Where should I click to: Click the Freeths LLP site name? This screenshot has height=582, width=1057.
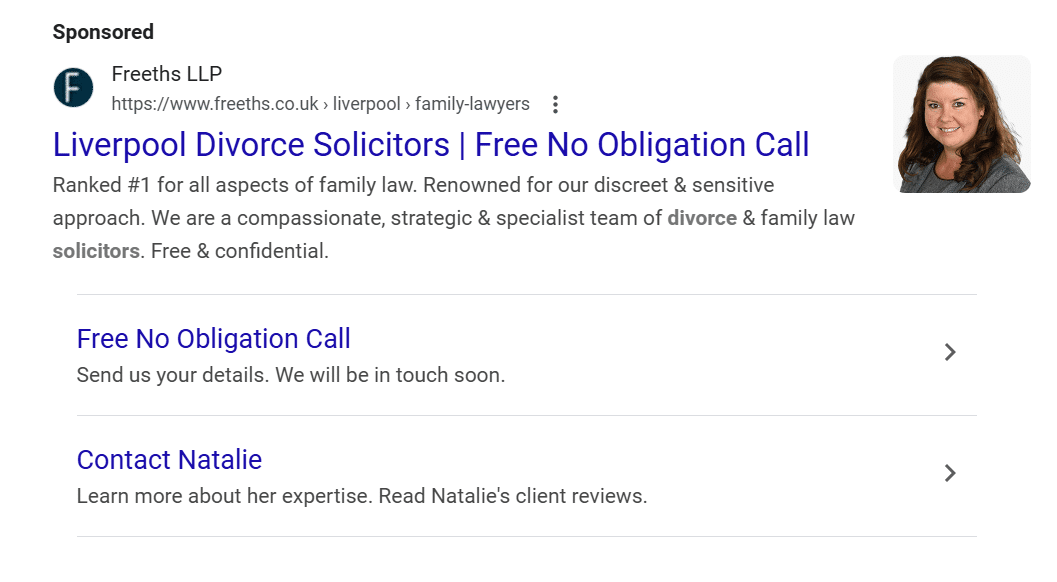166,74
